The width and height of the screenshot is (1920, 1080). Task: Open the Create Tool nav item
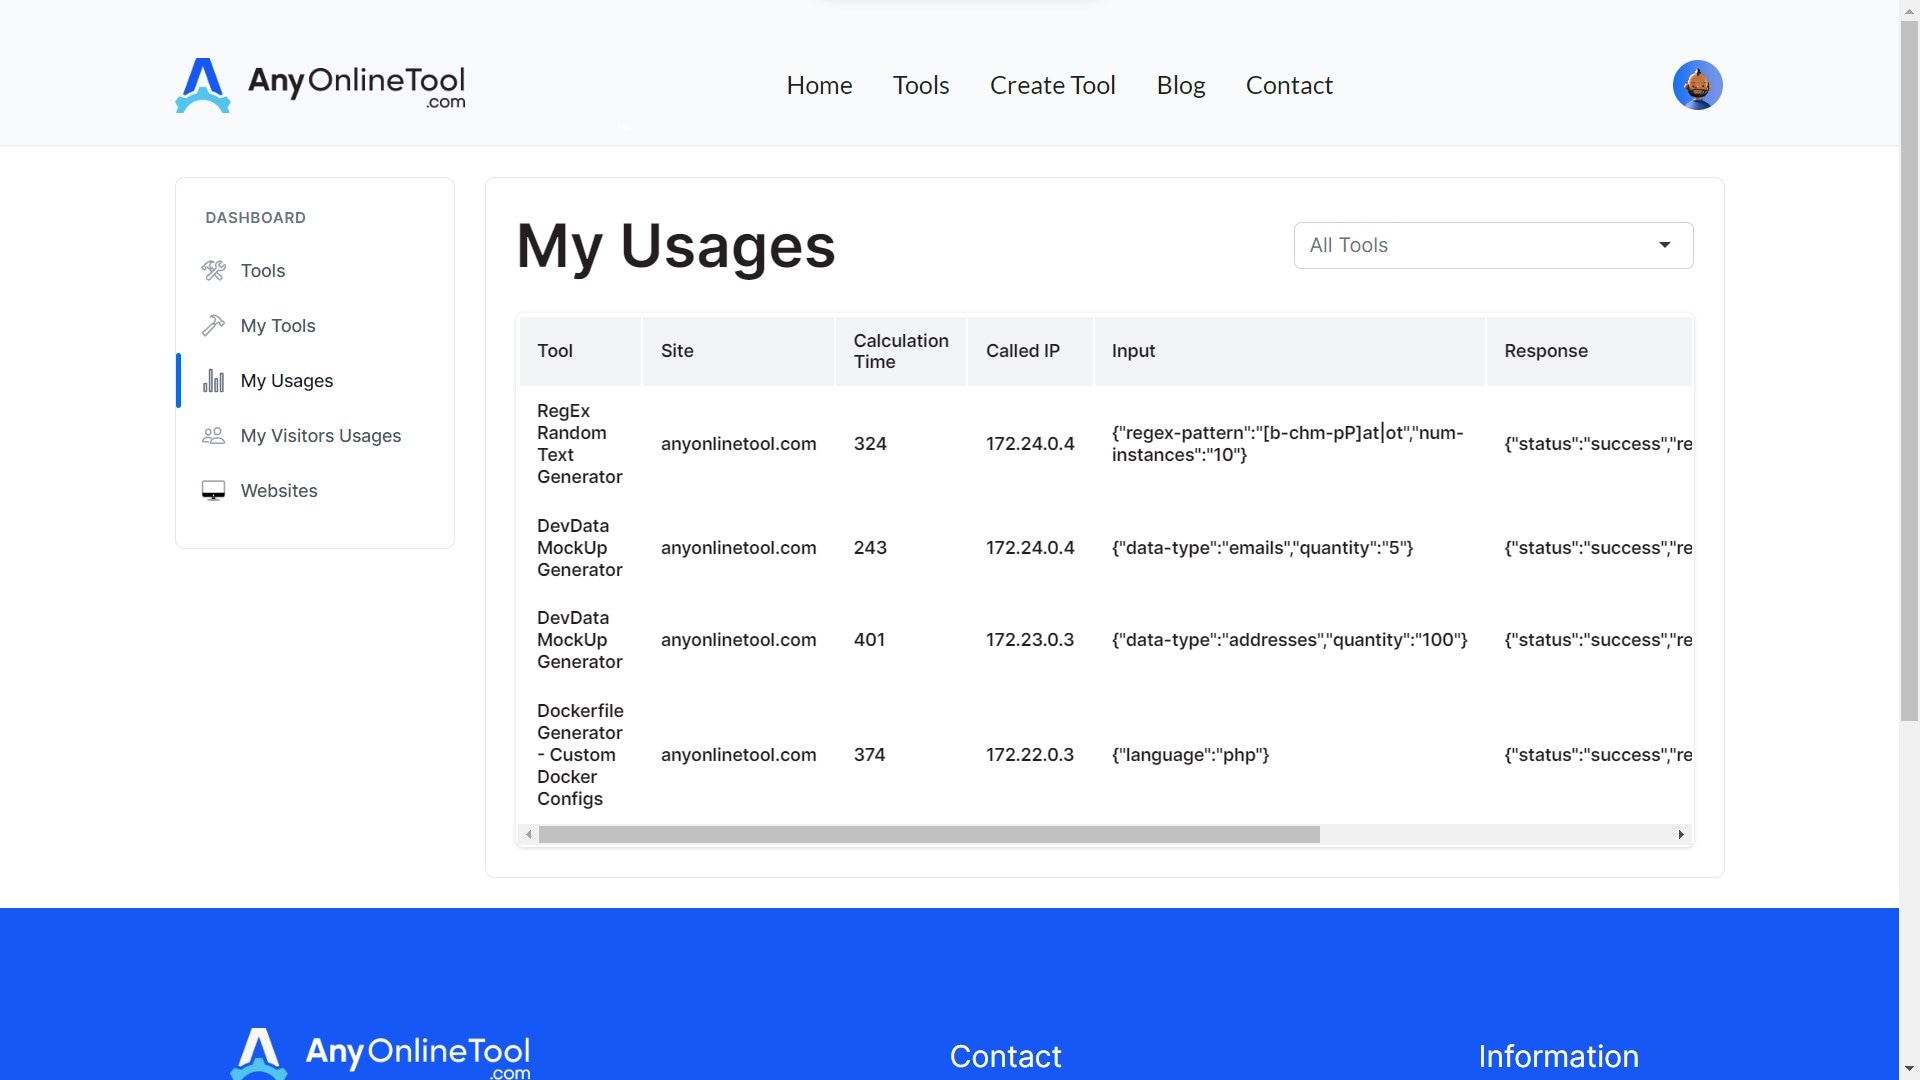coord(1052,85)
